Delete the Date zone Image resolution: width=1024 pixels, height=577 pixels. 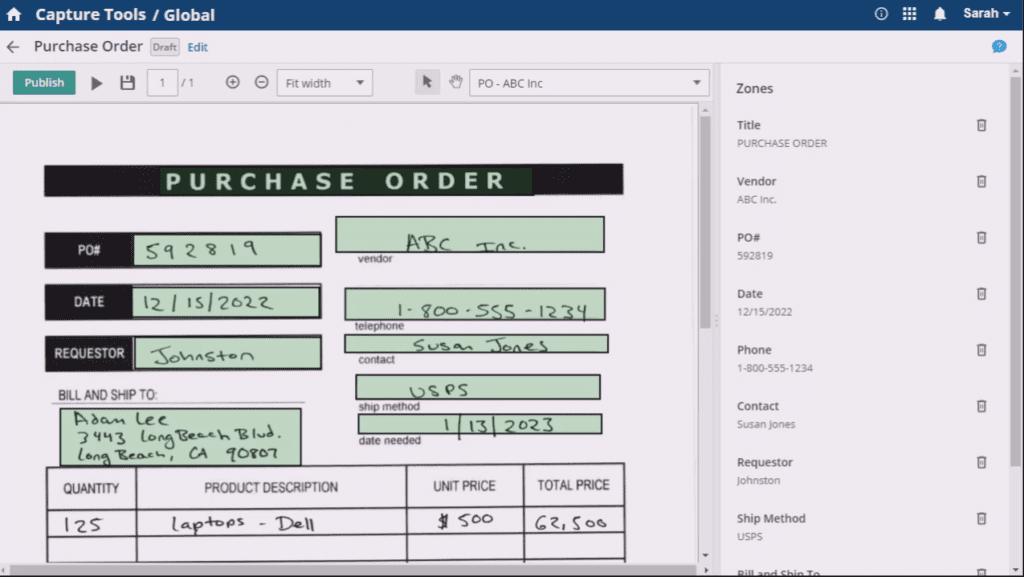pos(981,294)
